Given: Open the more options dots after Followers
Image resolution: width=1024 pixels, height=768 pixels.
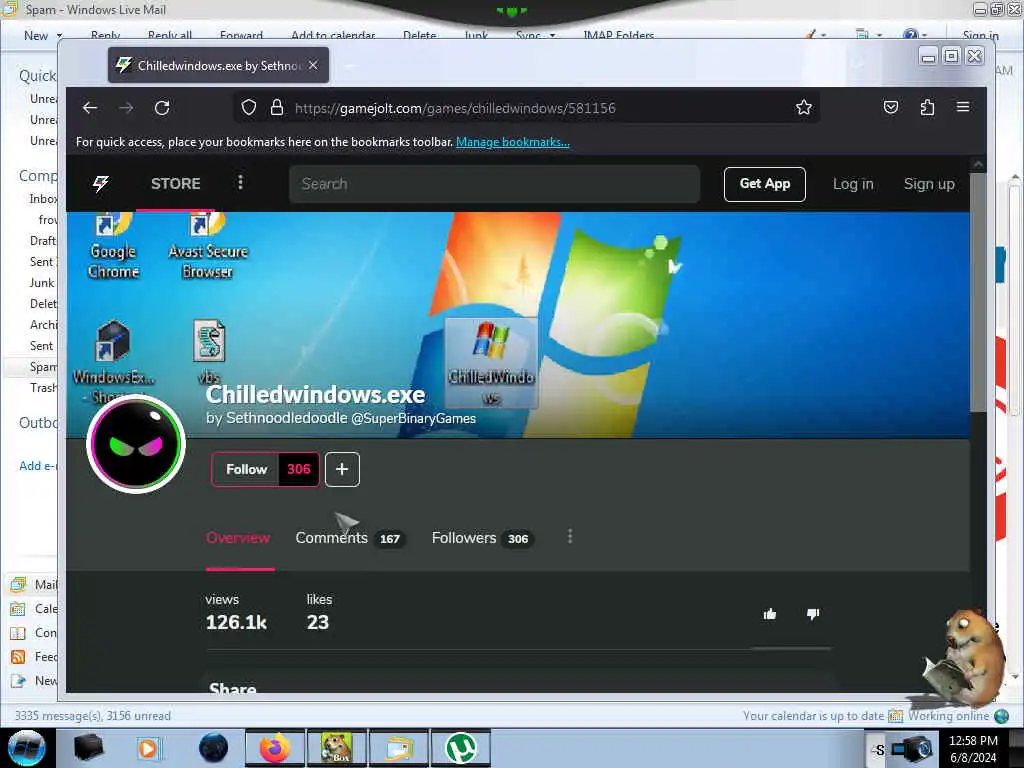Looking at the screenshot, I should tap(570, 537).
